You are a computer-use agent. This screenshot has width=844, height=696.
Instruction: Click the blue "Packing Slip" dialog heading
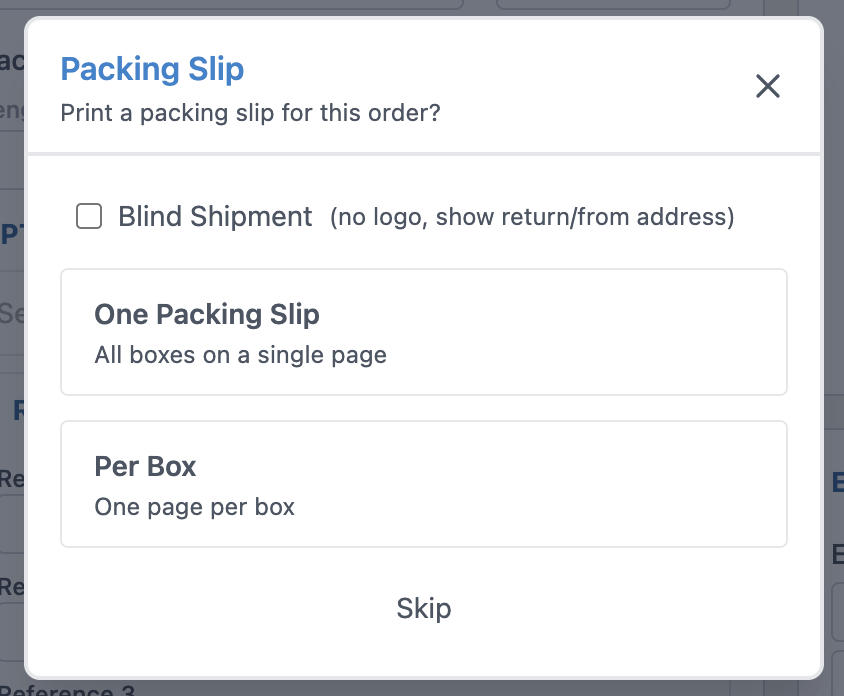[152, 69]
